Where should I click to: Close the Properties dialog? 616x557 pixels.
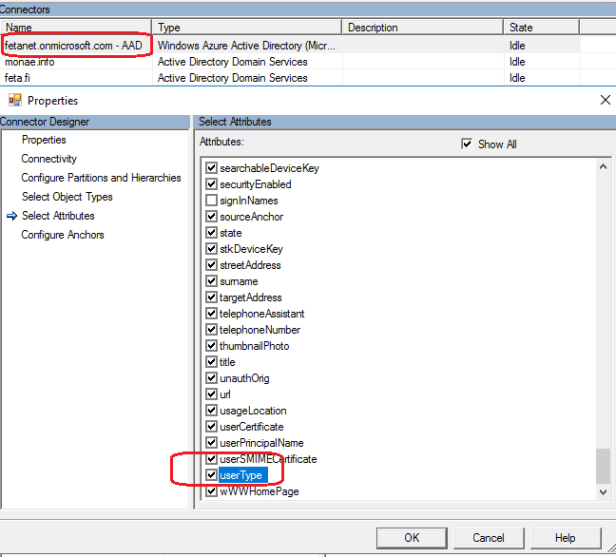(x=604, y=100)
